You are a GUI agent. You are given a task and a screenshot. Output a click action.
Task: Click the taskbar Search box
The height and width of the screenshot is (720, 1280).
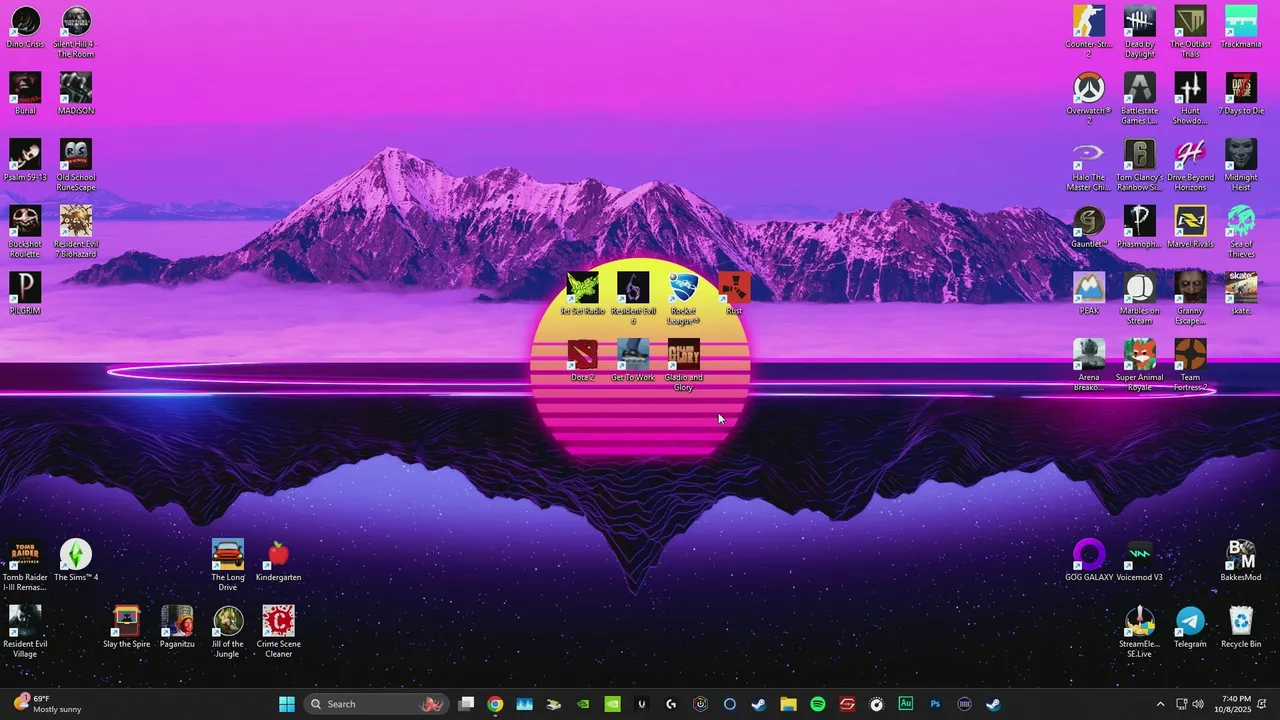pos(377,704)
